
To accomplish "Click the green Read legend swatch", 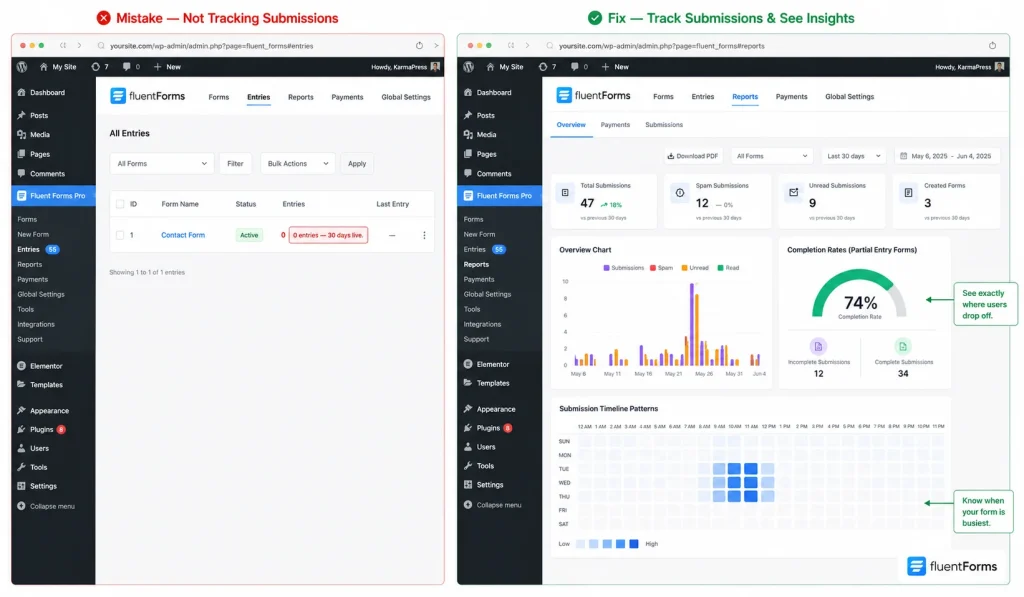I will [720, 268].
